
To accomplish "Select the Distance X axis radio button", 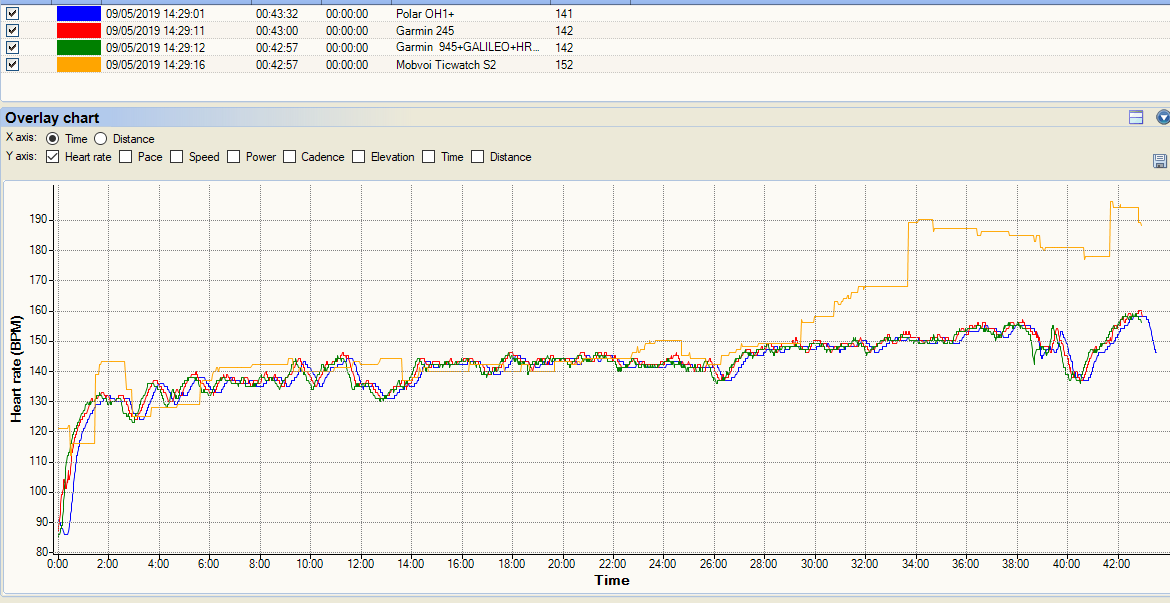I will coord(101,139).
